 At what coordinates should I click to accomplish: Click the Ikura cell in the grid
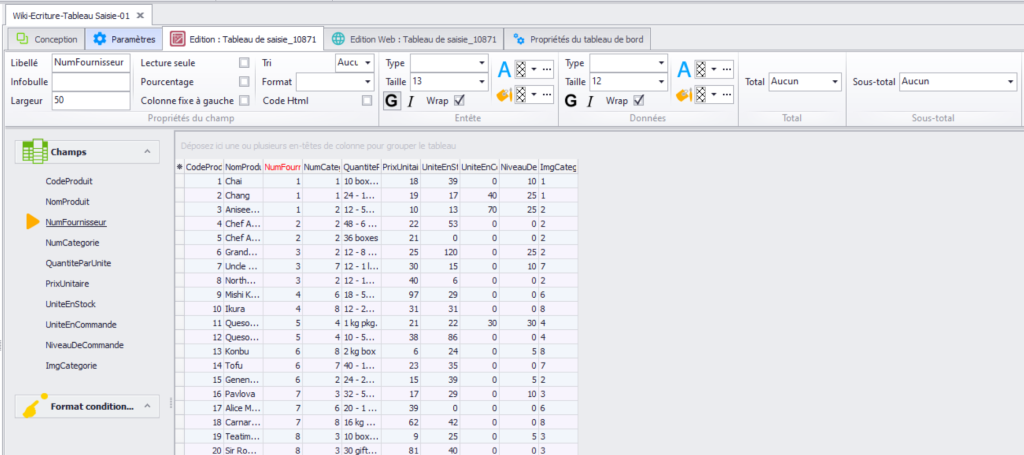[243, 308]
